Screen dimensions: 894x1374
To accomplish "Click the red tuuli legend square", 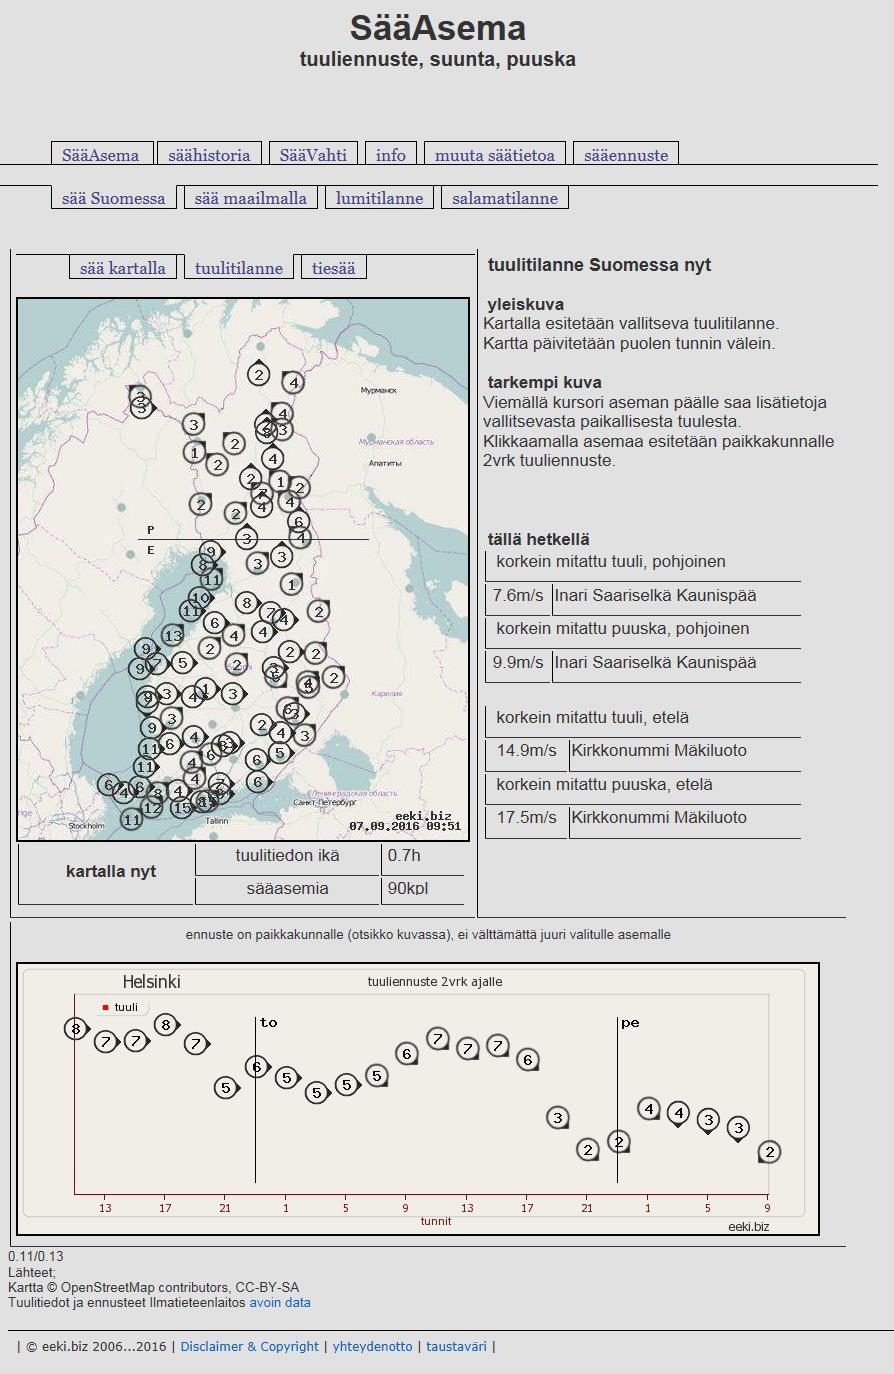I will [x=105, y=1007].
